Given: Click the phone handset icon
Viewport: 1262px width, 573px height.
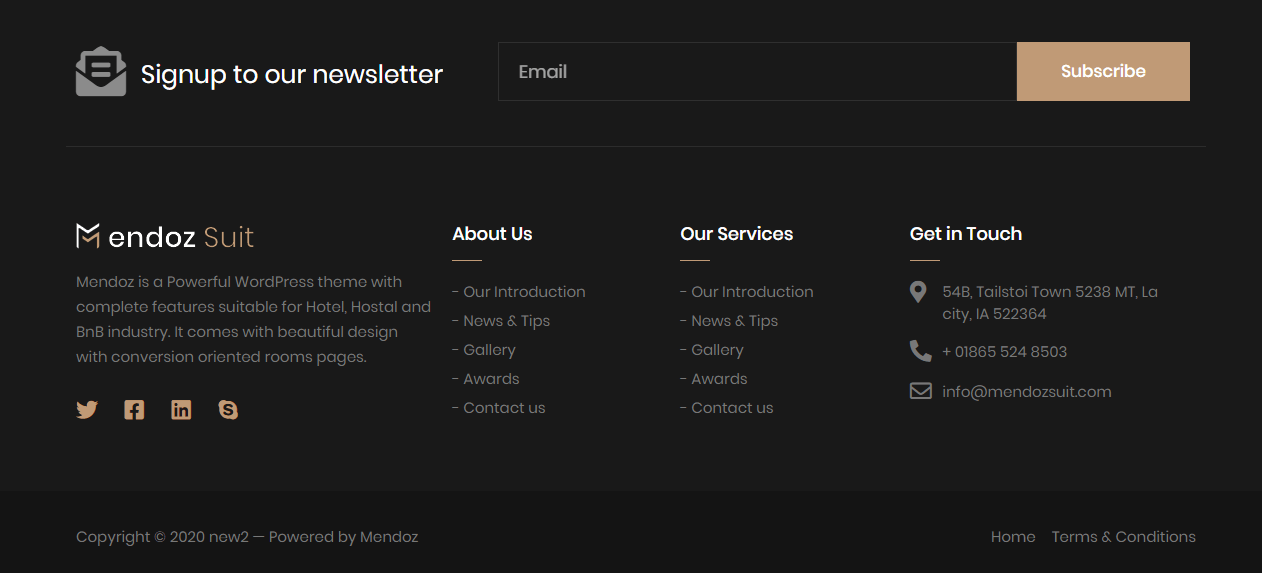Looking at the screenshot, I should [x=920, y=351].
